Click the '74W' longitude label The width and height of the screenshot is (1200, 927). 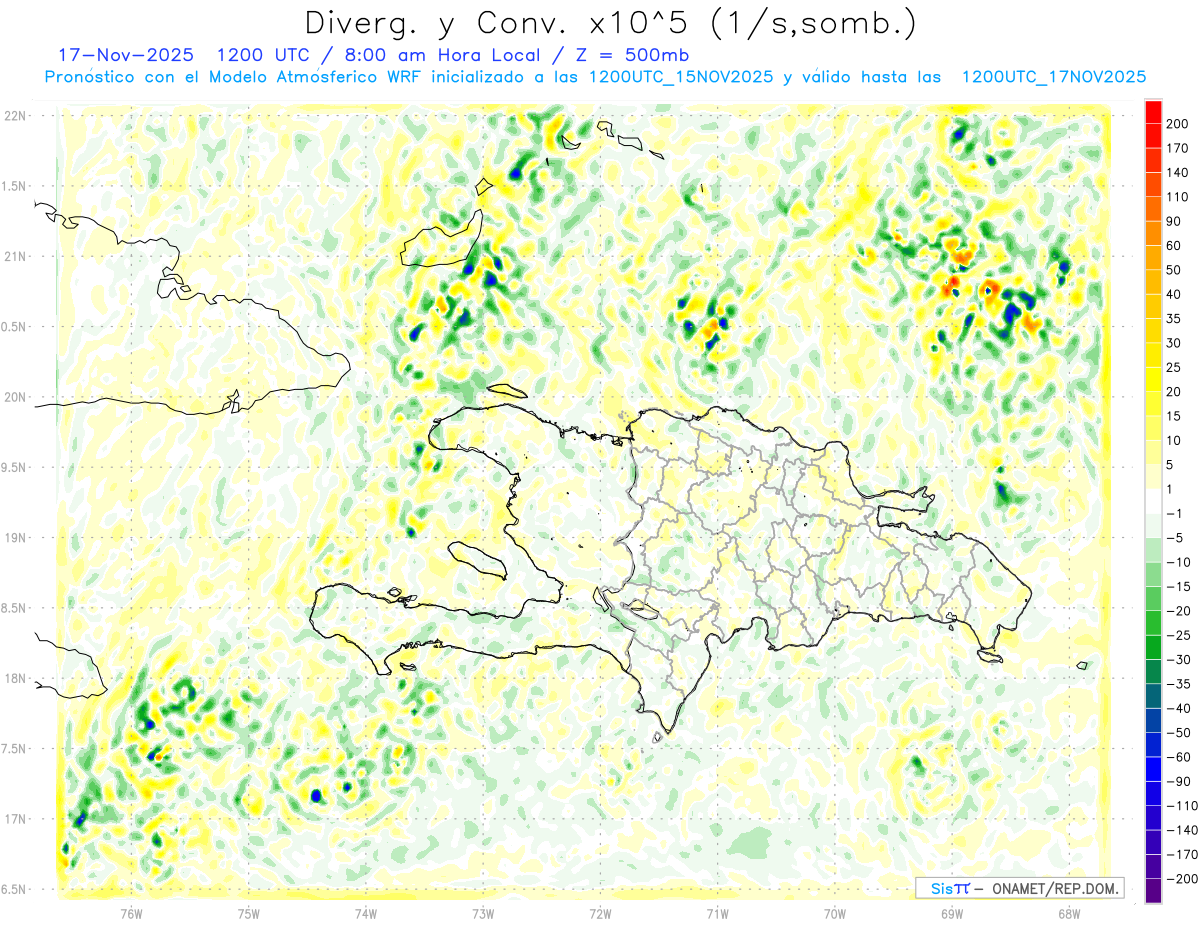(366, 914)
